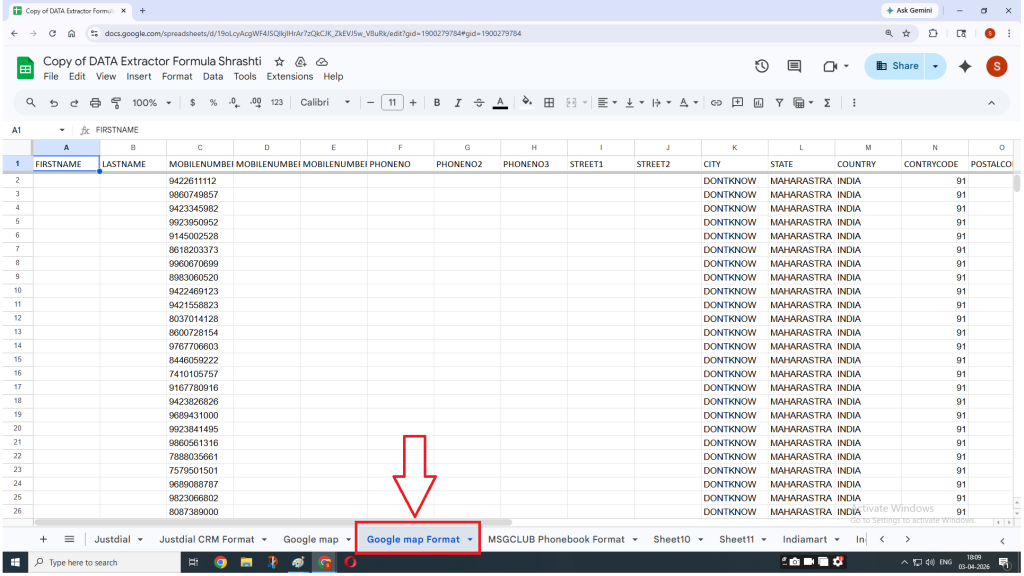Open Google map Format tab dropdown arrow
The height and width of the screenshot is (576, 1024).
470,540
